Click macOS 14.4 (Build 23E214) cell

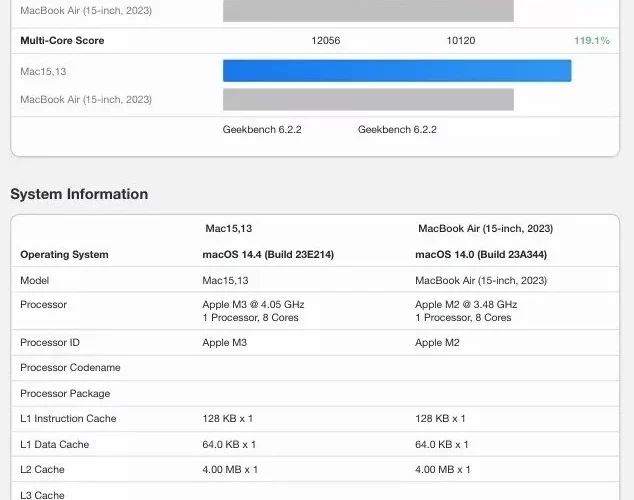point(268,255)
